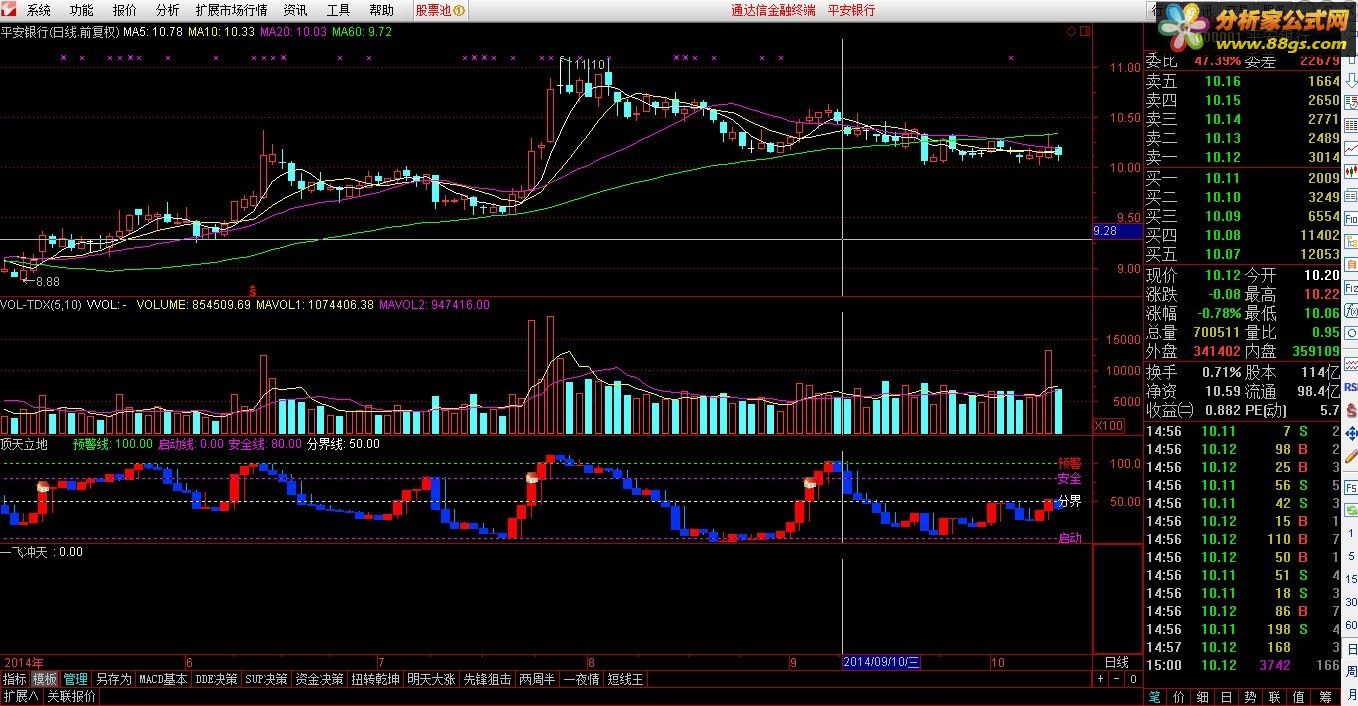Open the 扩展市场行情 menu
The width and height of the screenshot is (1358, 706).
(232, 10)
